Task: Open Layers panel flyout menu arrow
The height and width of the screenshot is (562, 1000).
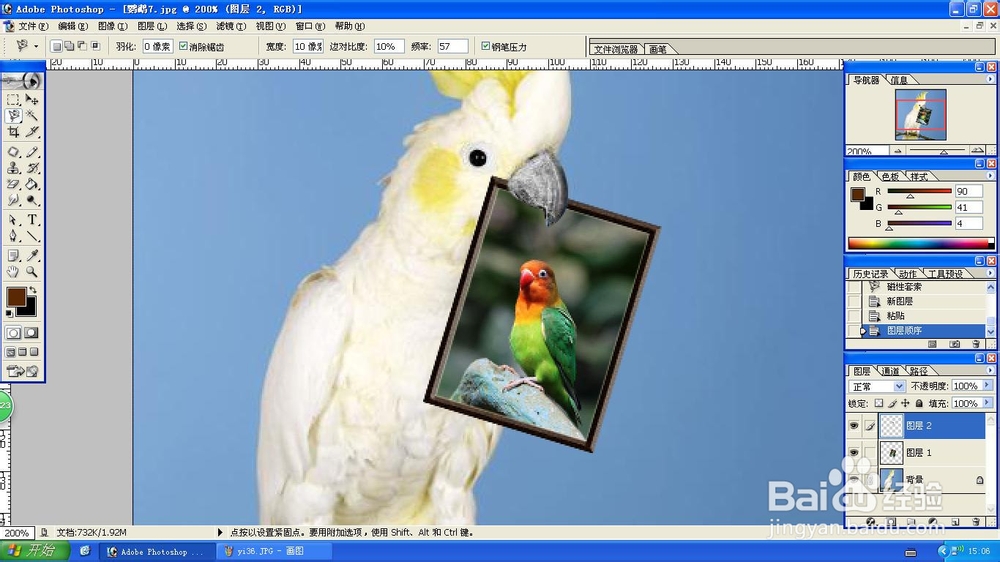Action: (x=990, y=371)
